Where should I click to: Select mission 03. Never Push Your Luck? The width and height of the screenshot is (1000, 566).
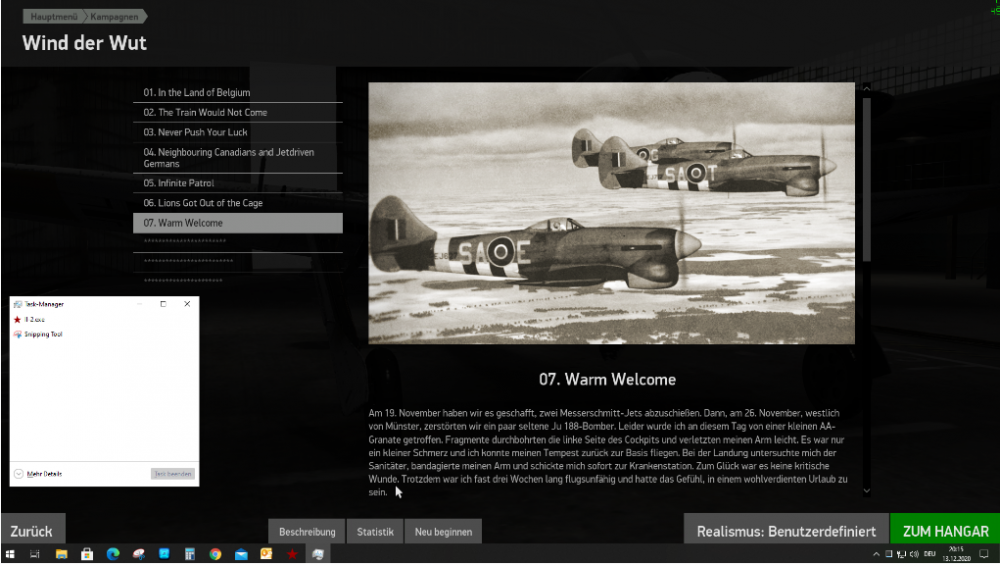(x=237, y=132)
